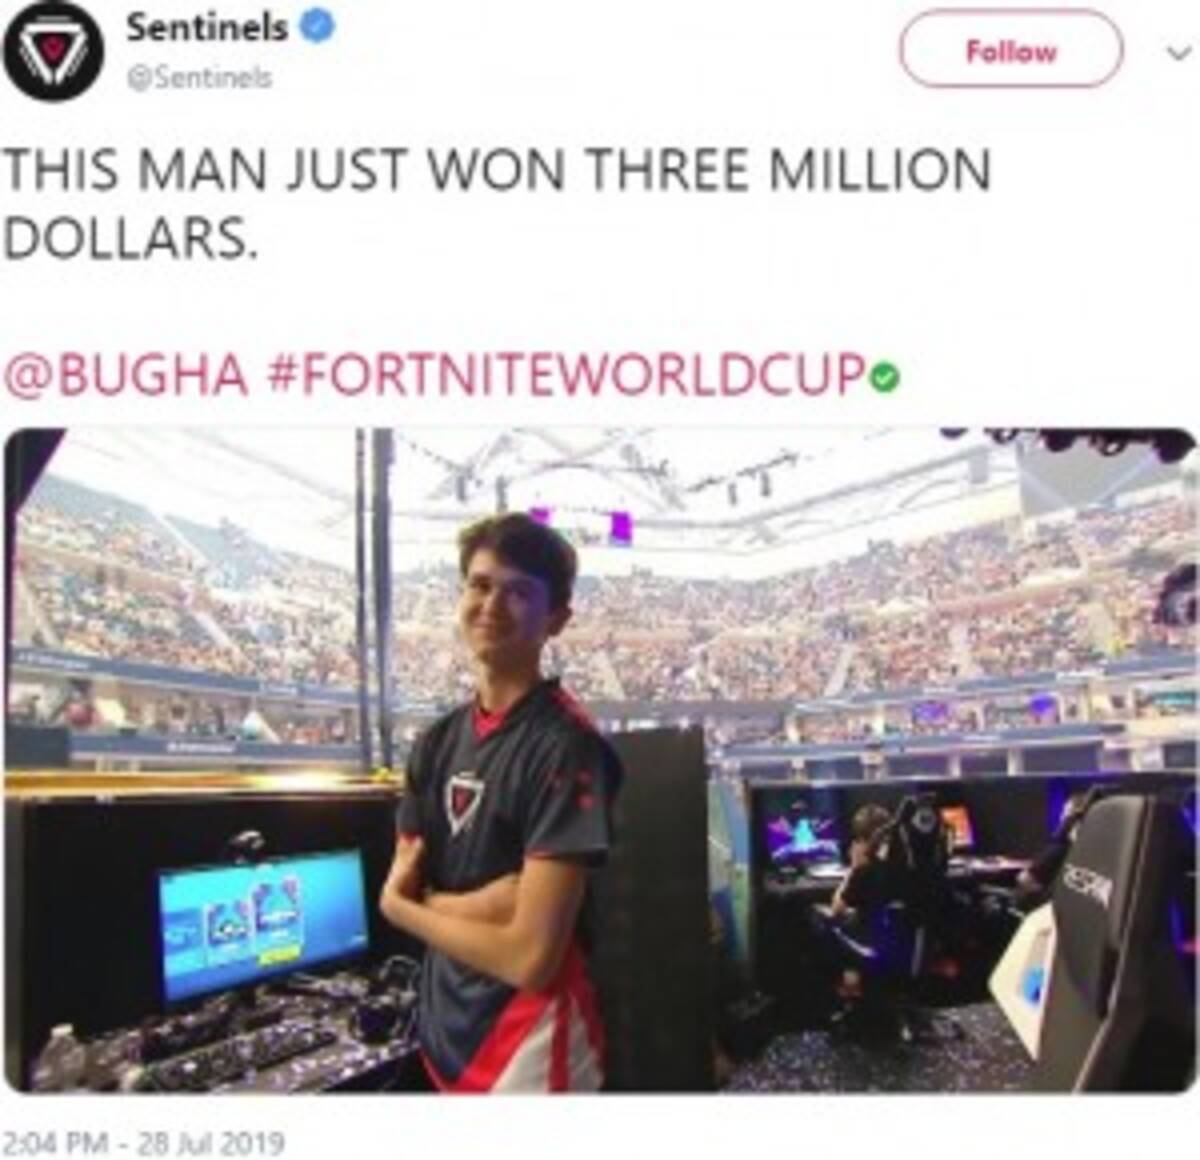The height and width of the screenshot is (1160, 1200).
Task: Click the blue verified badge beside Sentinels
Action: point(317,28)
